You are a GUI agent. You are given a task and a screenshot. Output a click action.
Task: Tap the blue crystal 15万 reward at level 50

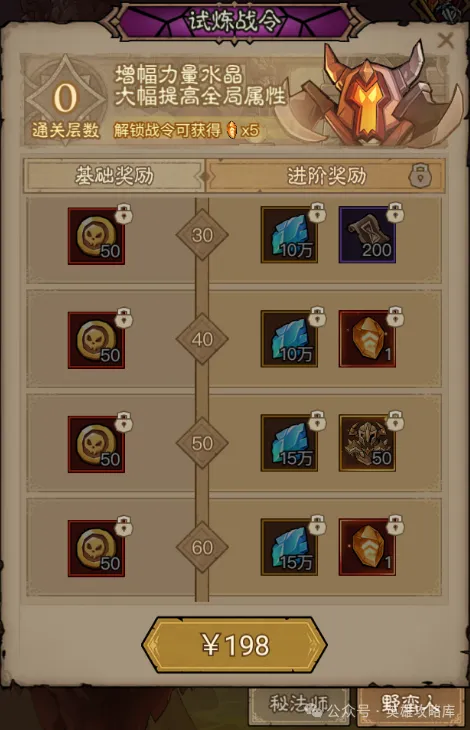click(x=289, y=443)
